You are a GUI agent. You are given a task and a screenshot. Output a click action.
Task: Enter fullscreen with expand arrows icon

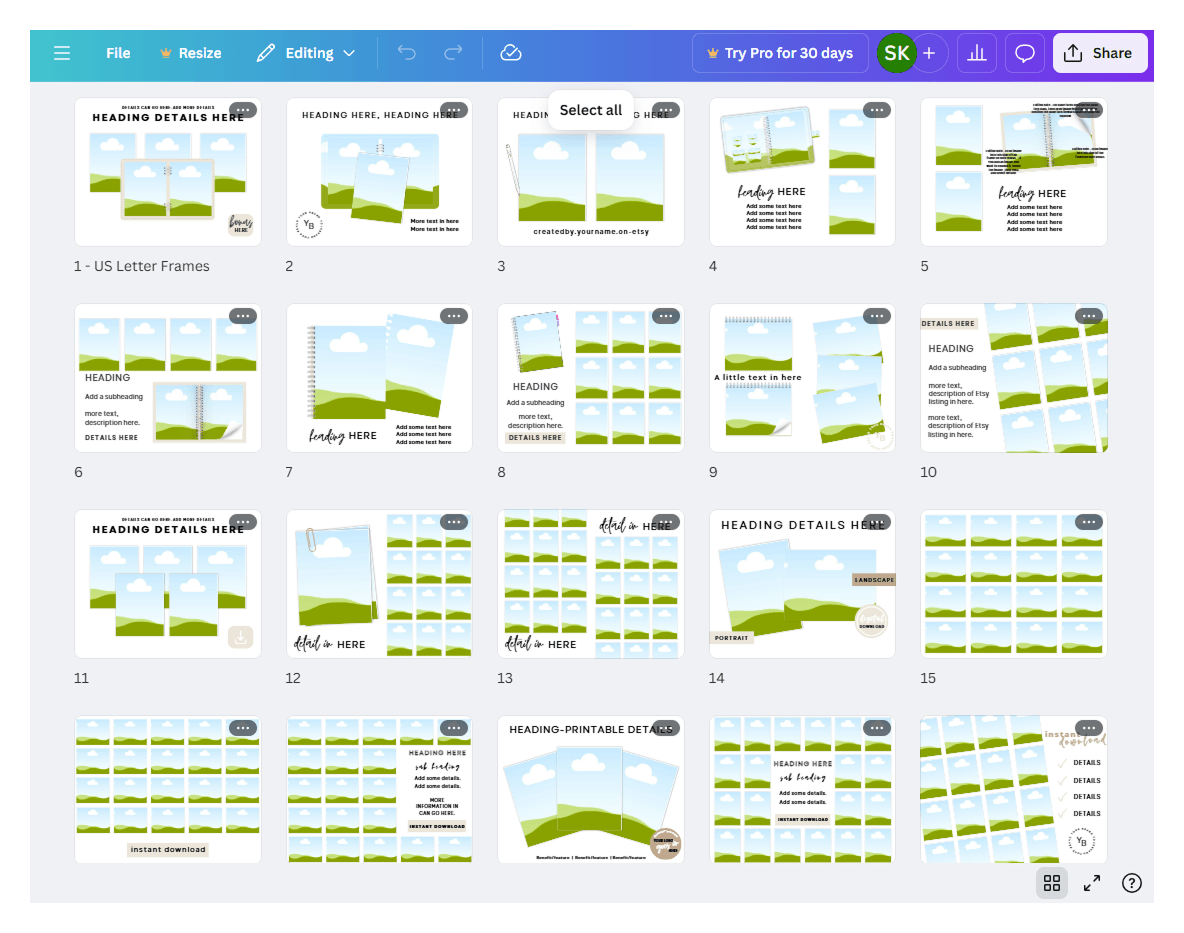(x=1092, y=882)
